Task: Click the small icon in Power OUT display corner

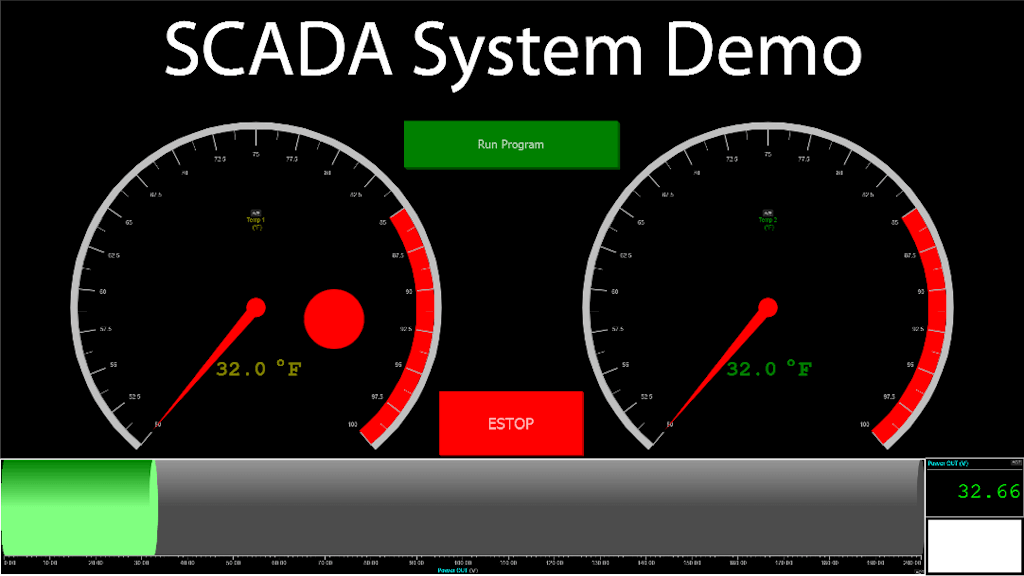Action: (1016, 462)
